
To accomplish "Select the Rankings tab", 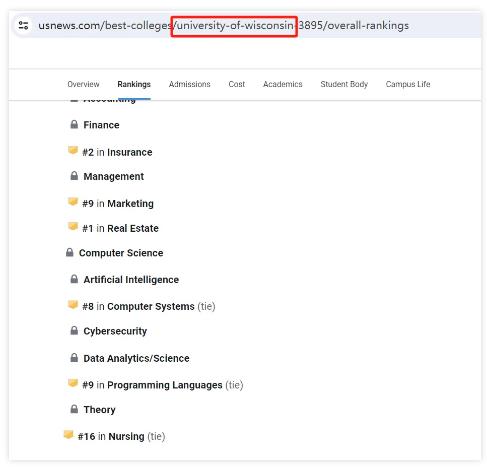I will 134,84.
